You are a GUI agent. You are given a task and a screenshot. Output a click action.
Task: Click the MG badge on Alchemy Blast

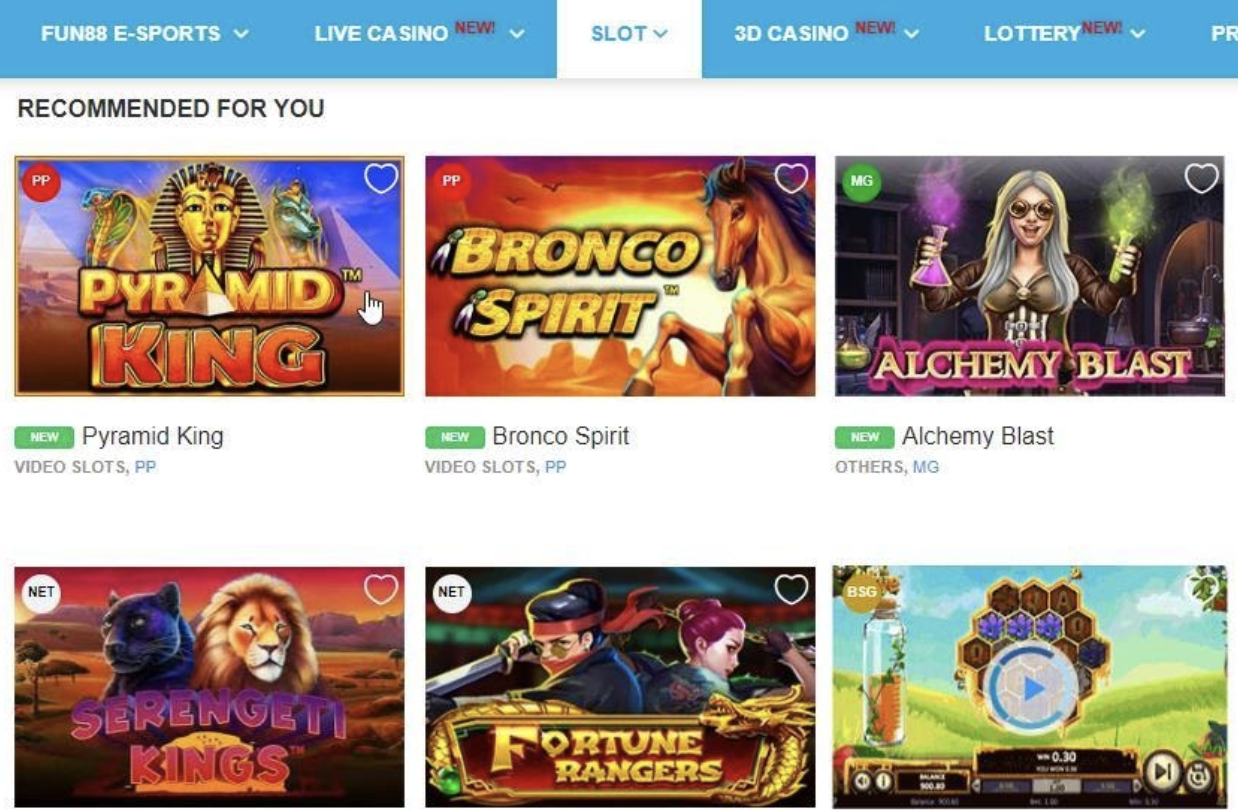pyautogui.click(x=860, y=182)
